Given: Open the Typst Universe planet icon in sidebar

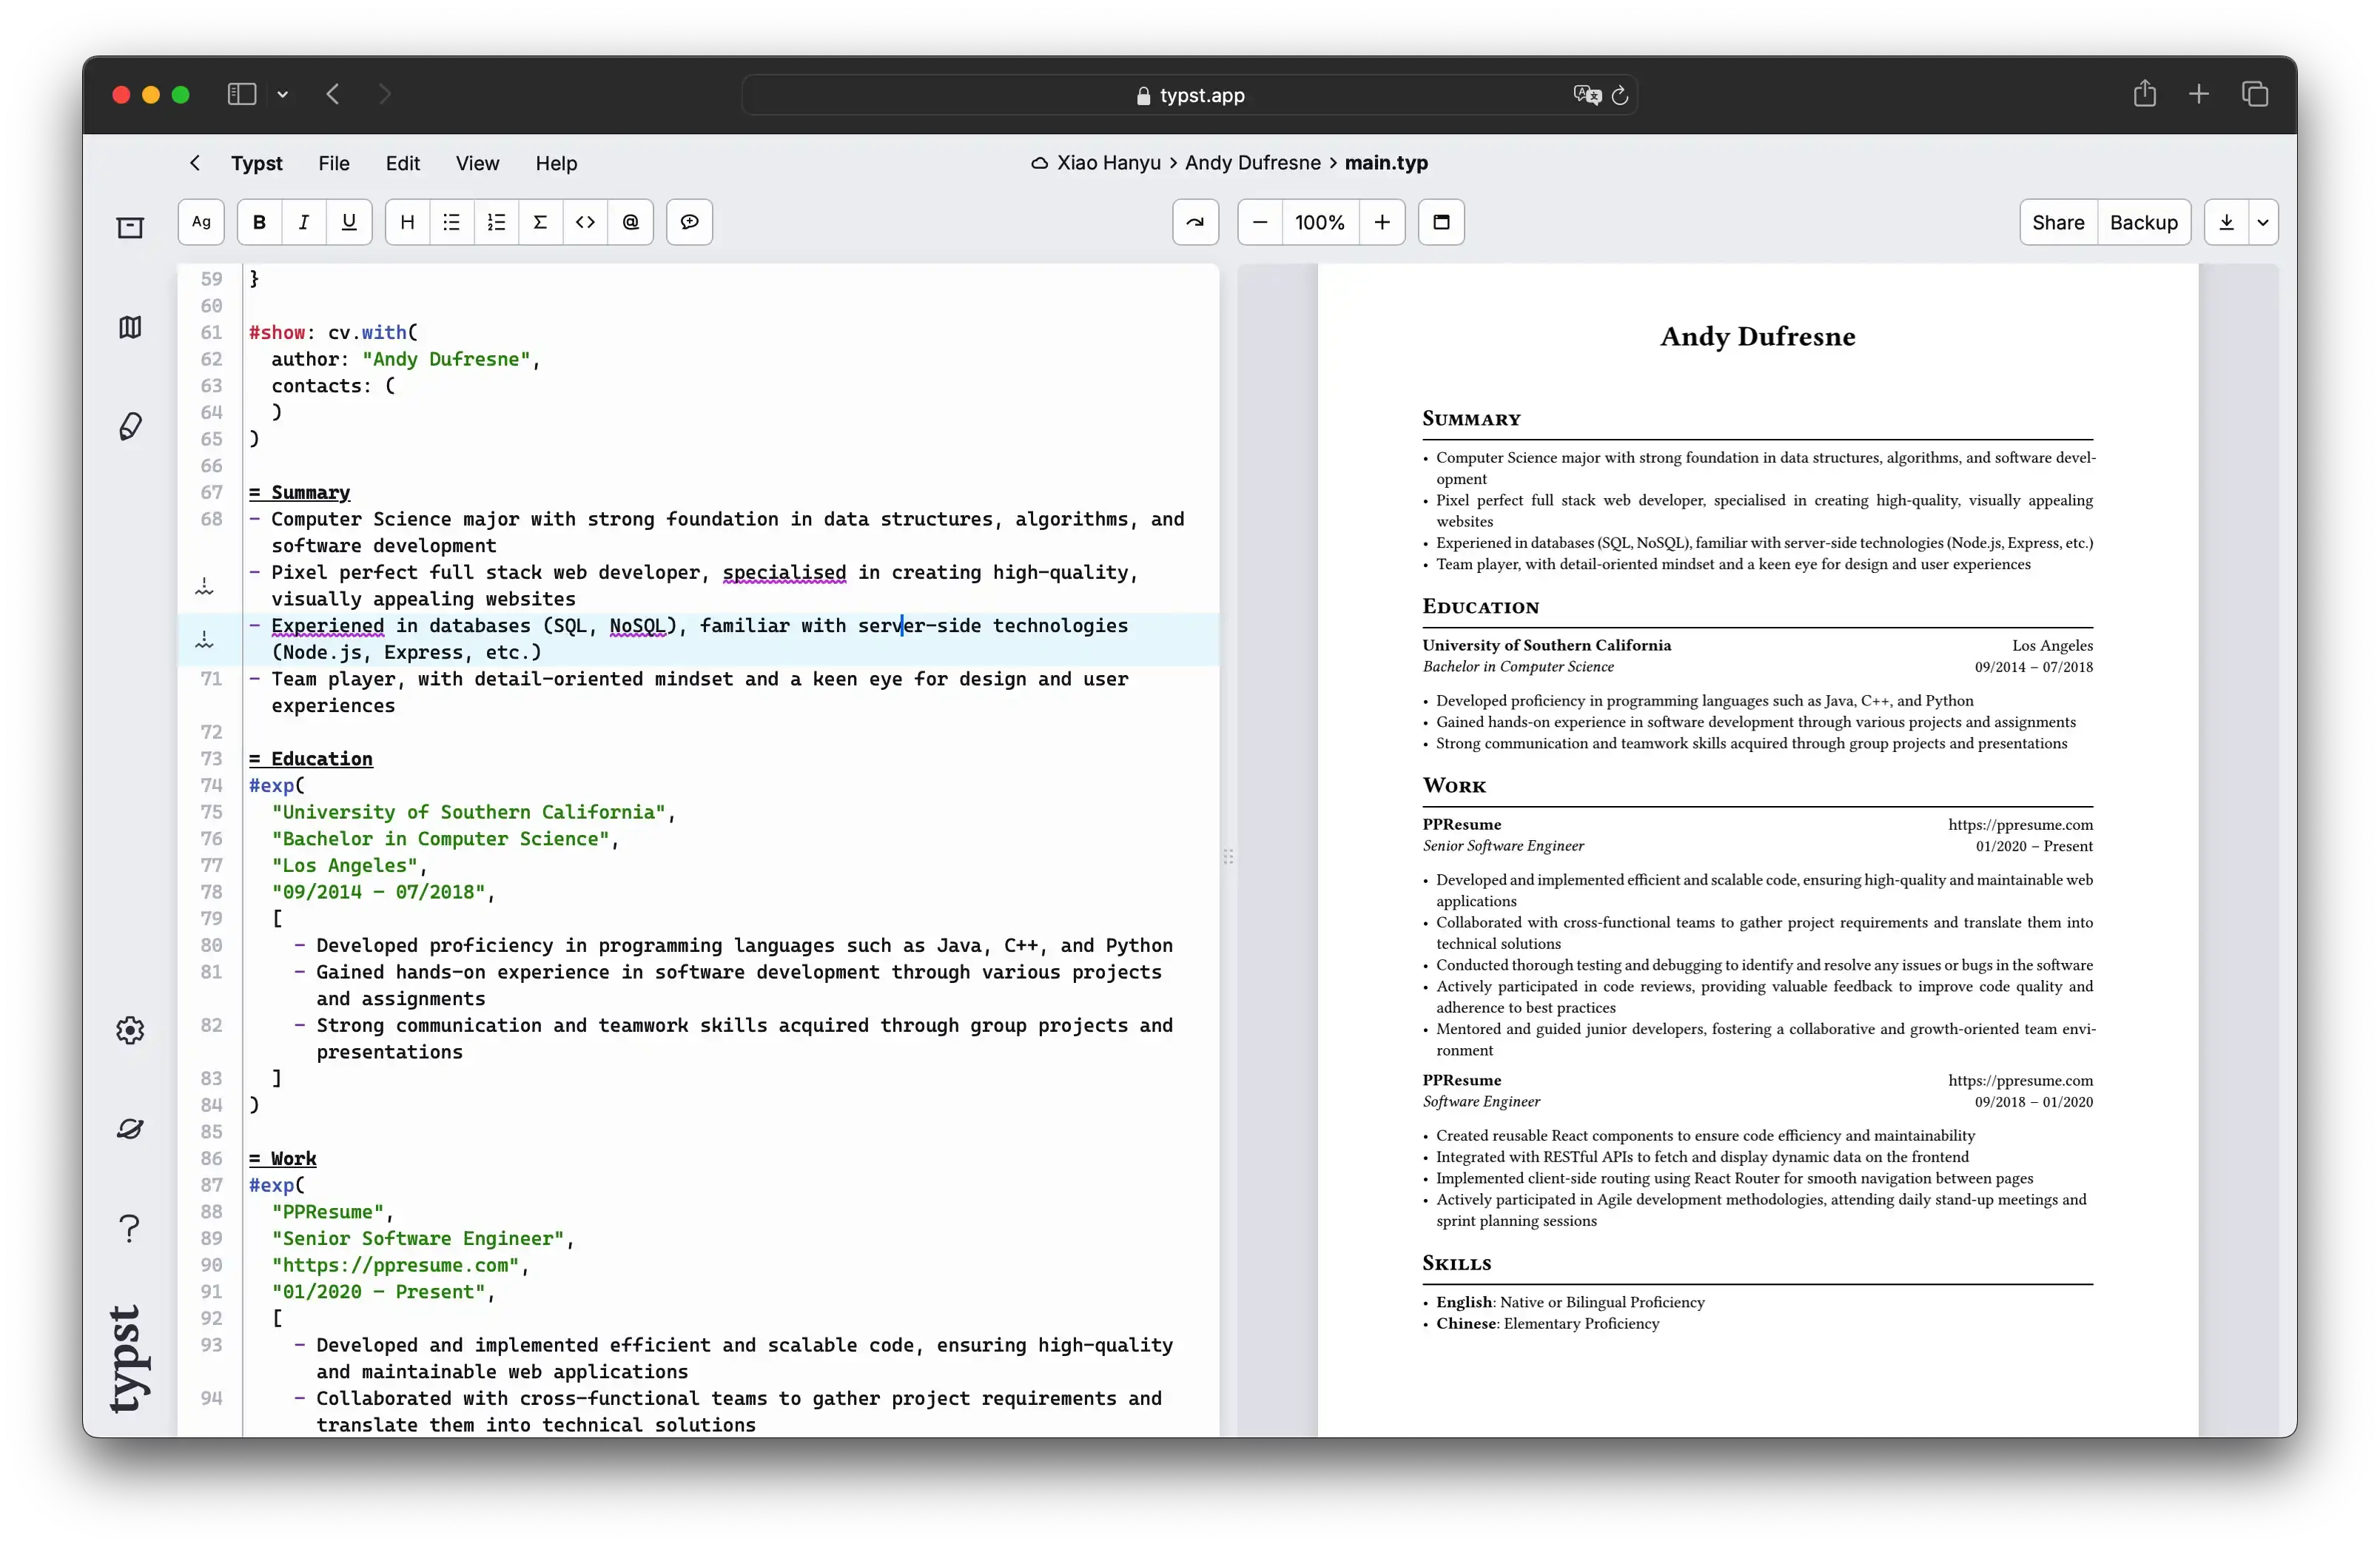Looking at the screenshot, I should tap(130, 1129).
